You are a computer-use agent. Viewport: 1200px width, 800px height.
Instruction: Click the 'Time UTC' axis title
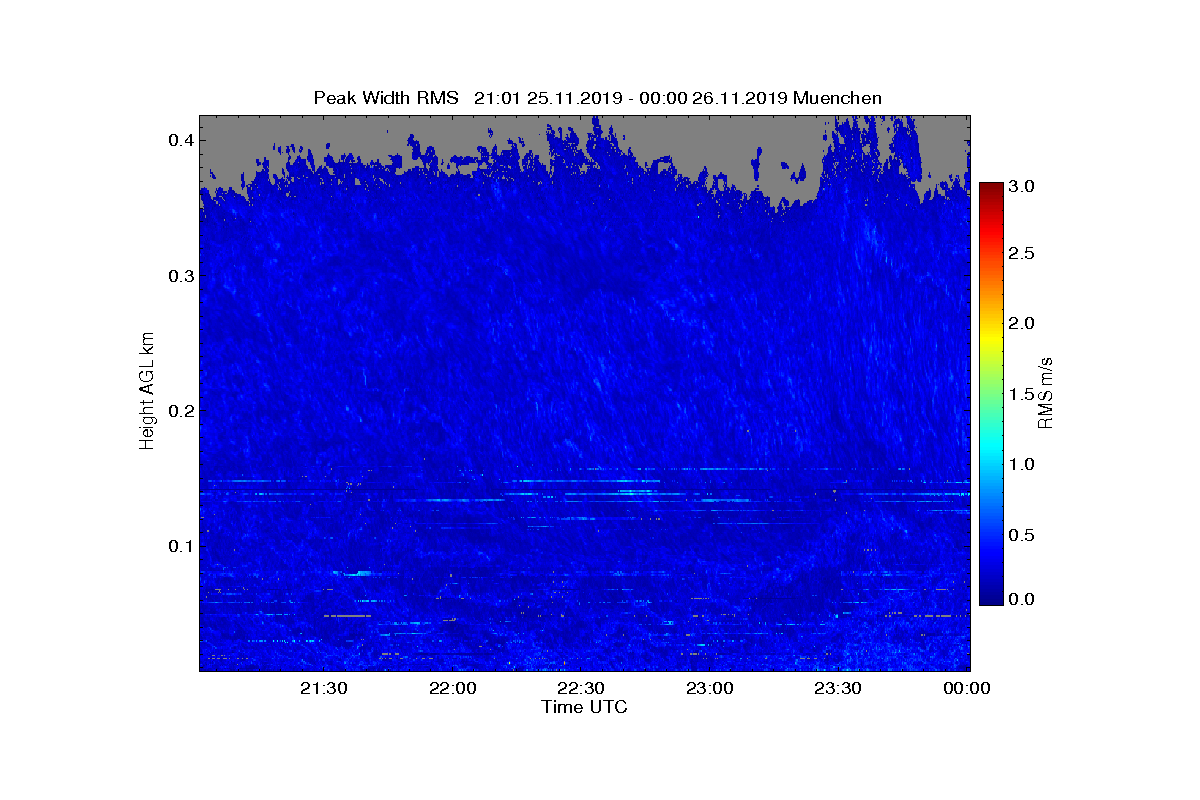pyautogui.click(x=584, y=708)
